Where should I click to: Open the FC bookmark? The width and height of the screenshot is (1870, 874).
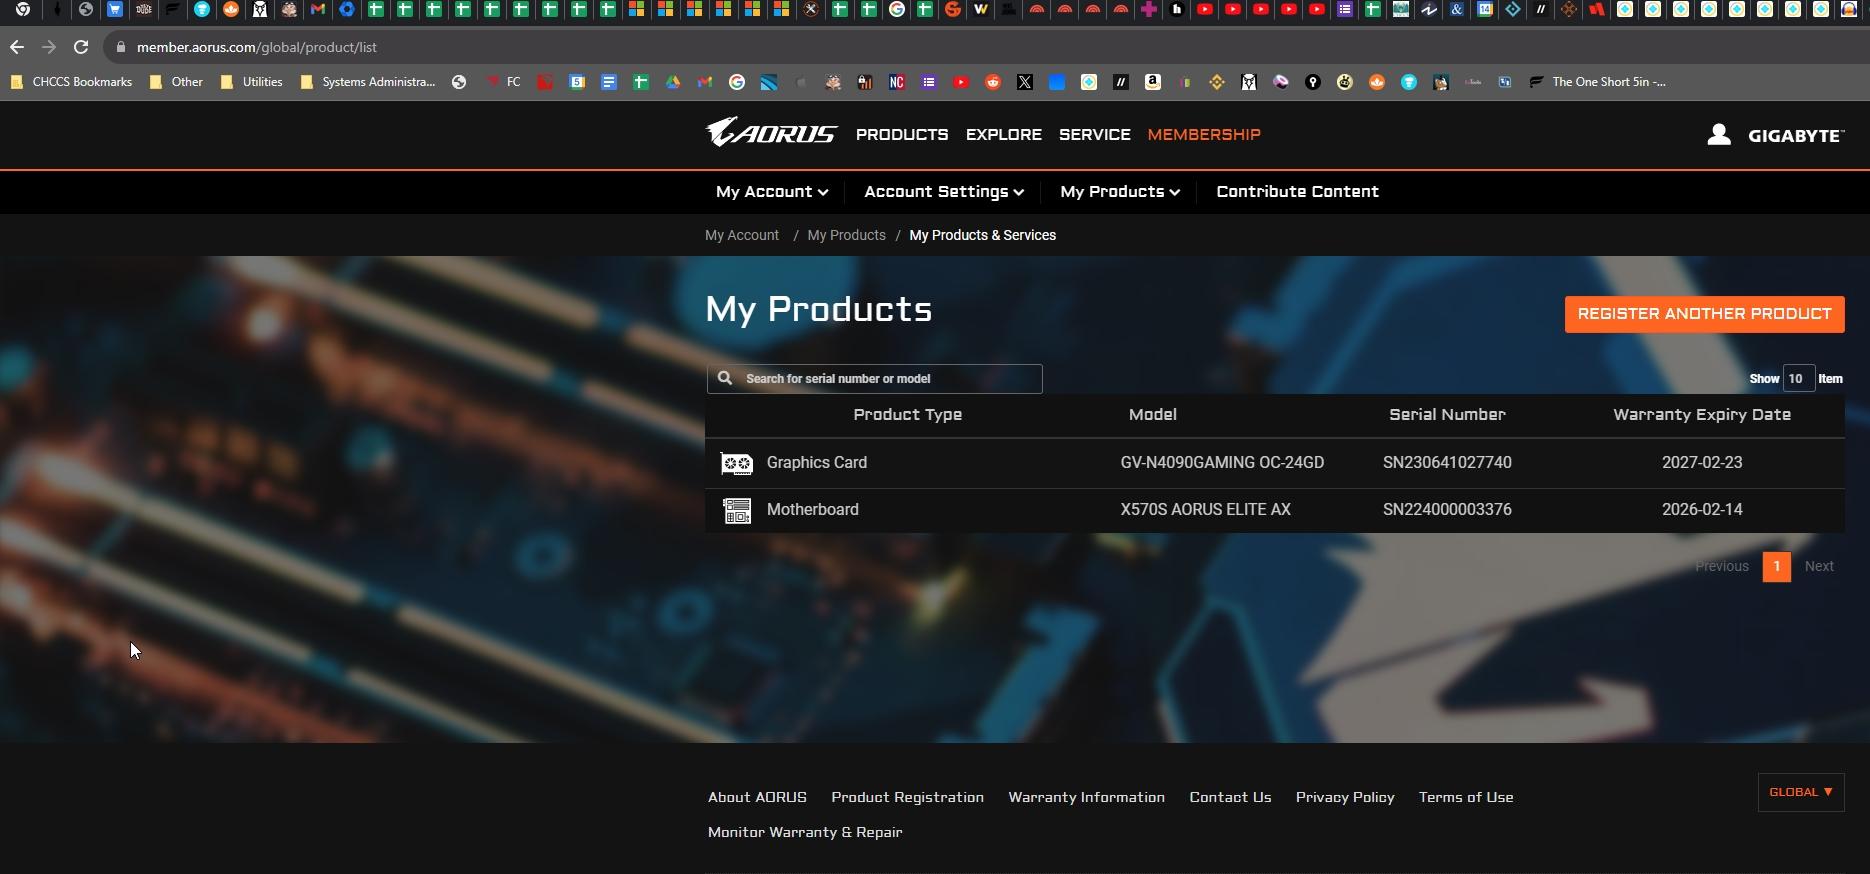pyautogui.click(x=503, y=82)
